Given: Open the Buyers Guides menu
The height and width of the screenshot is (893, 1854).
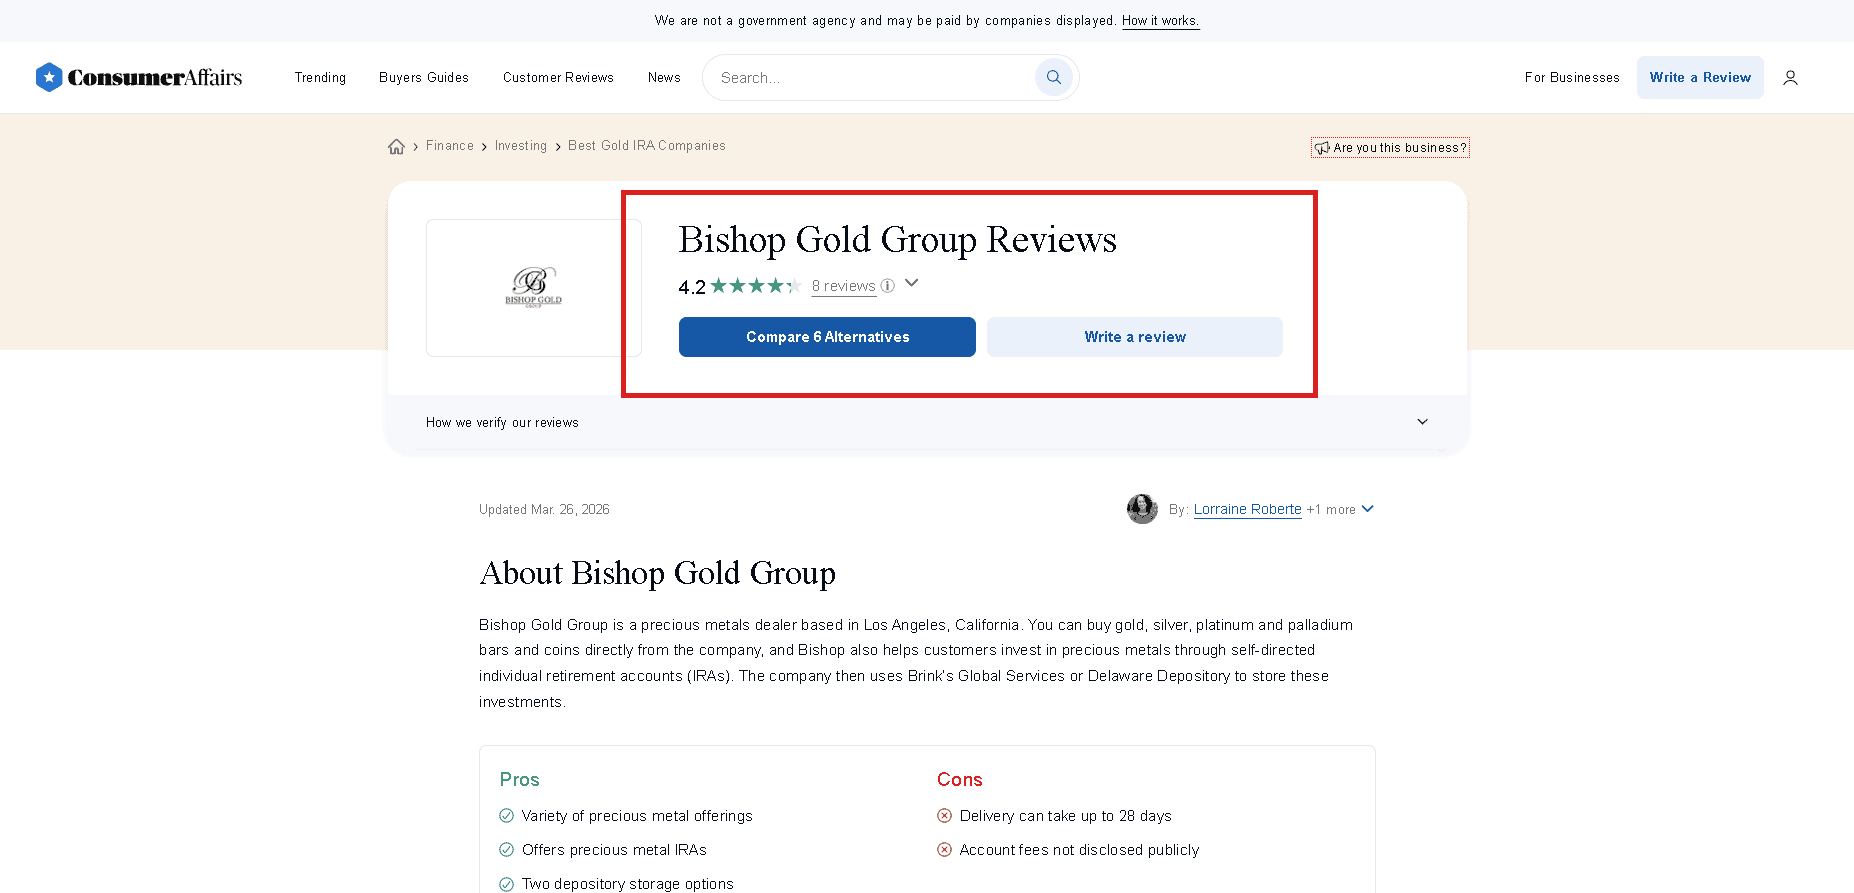Looking at the screenshot, I should pyautogui.click(x=424, y=77).
